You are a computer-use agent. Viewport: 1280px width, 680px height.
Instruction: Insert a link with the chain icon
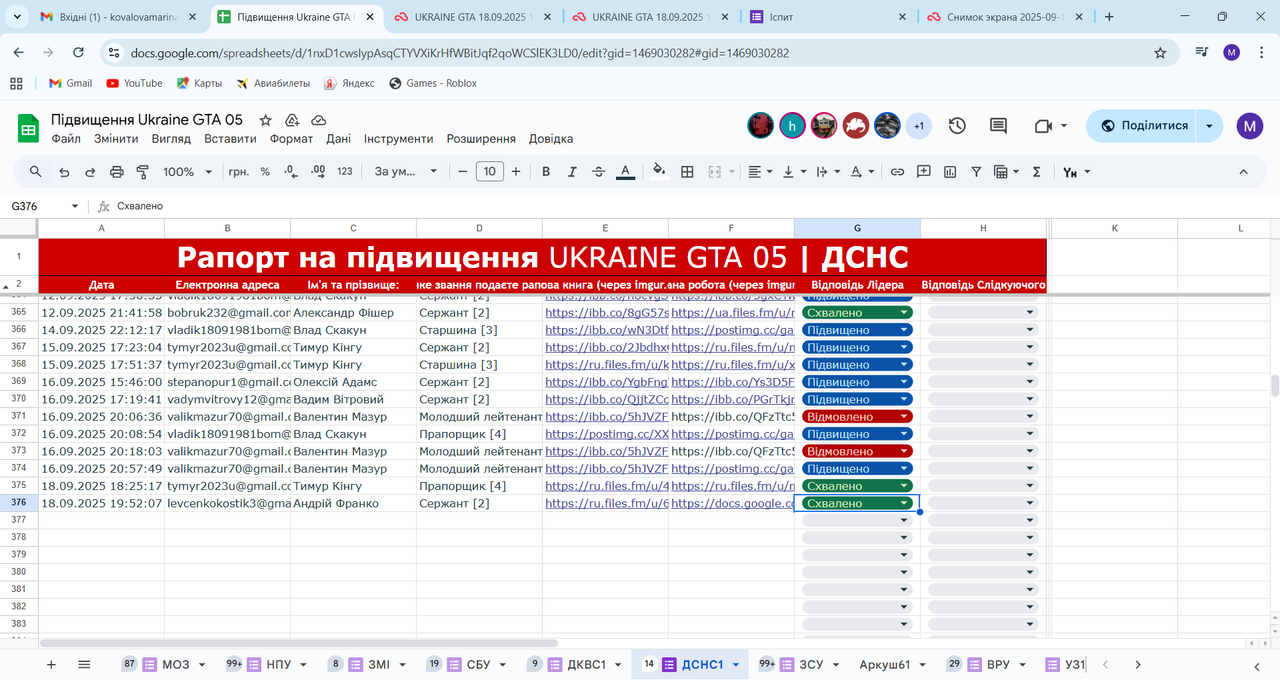[x=897, y=172]
